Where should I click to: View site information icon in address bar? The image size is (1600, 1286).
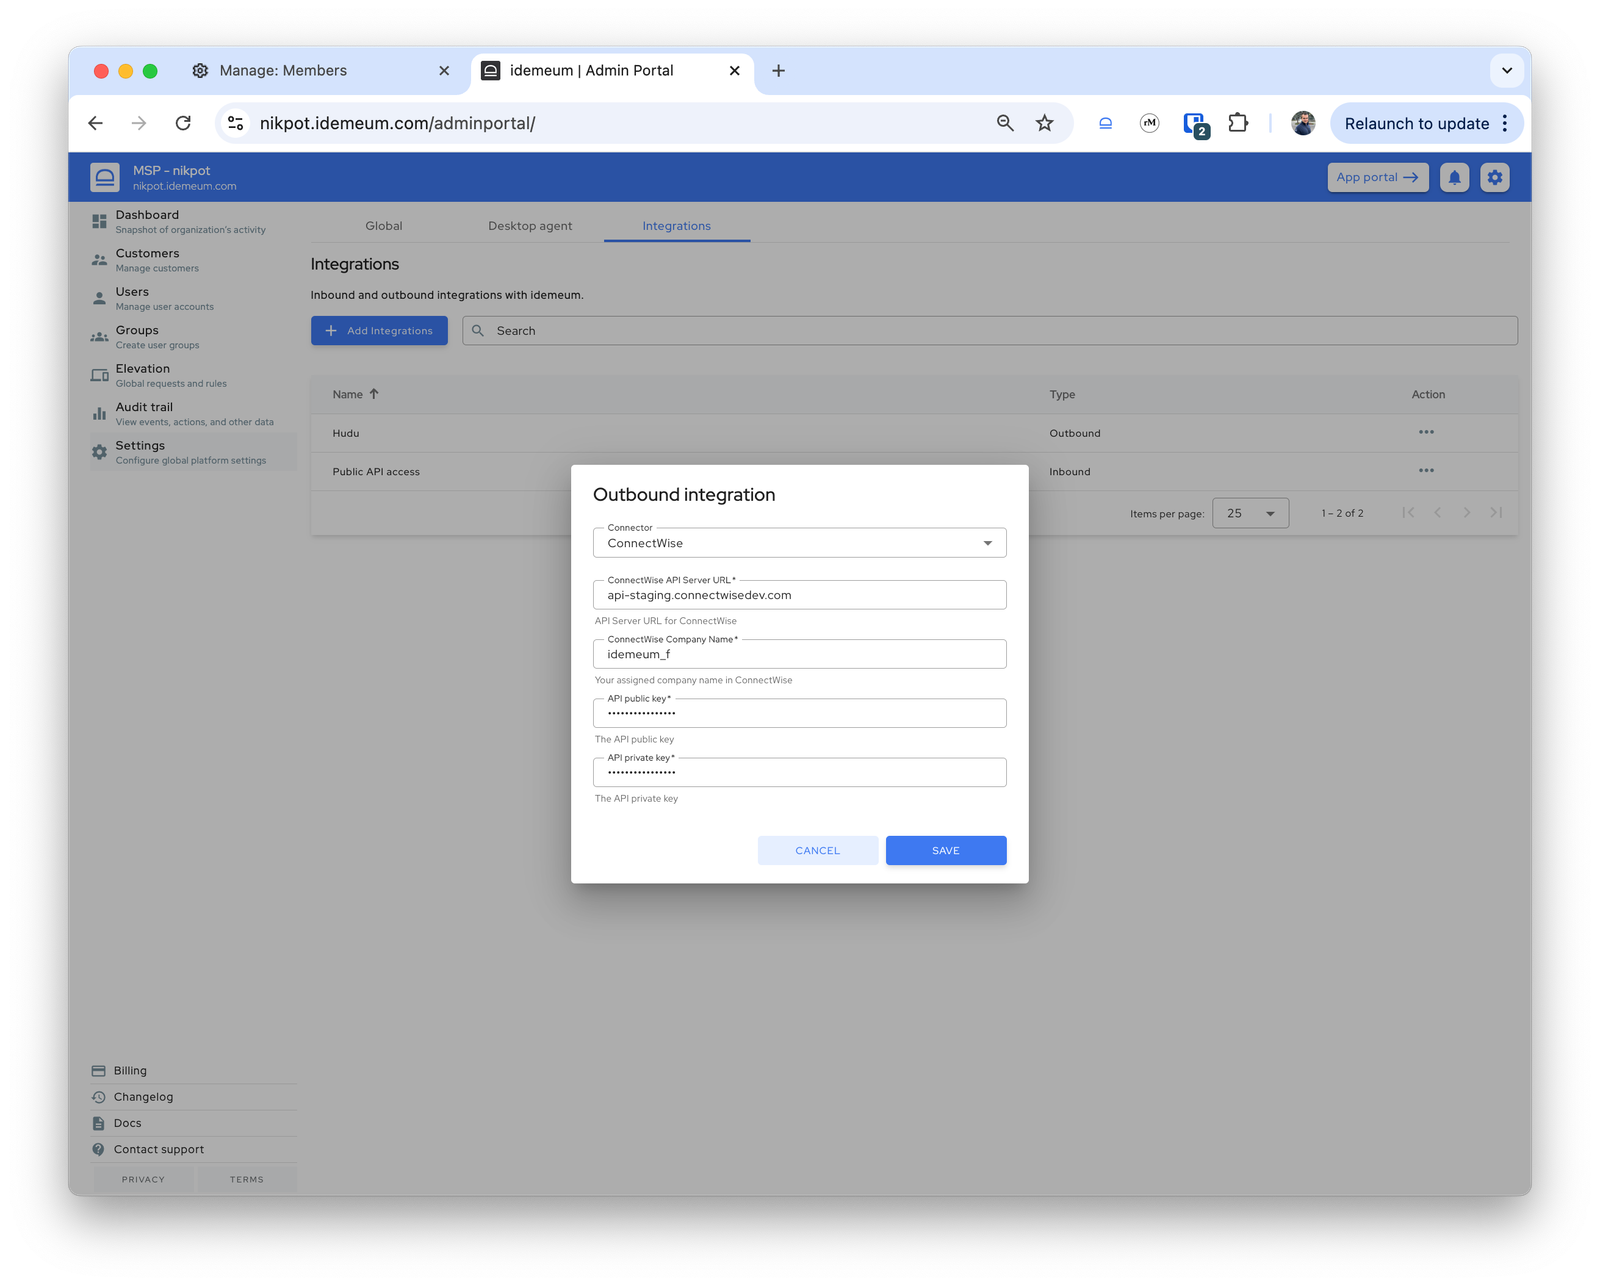(236, 123)
